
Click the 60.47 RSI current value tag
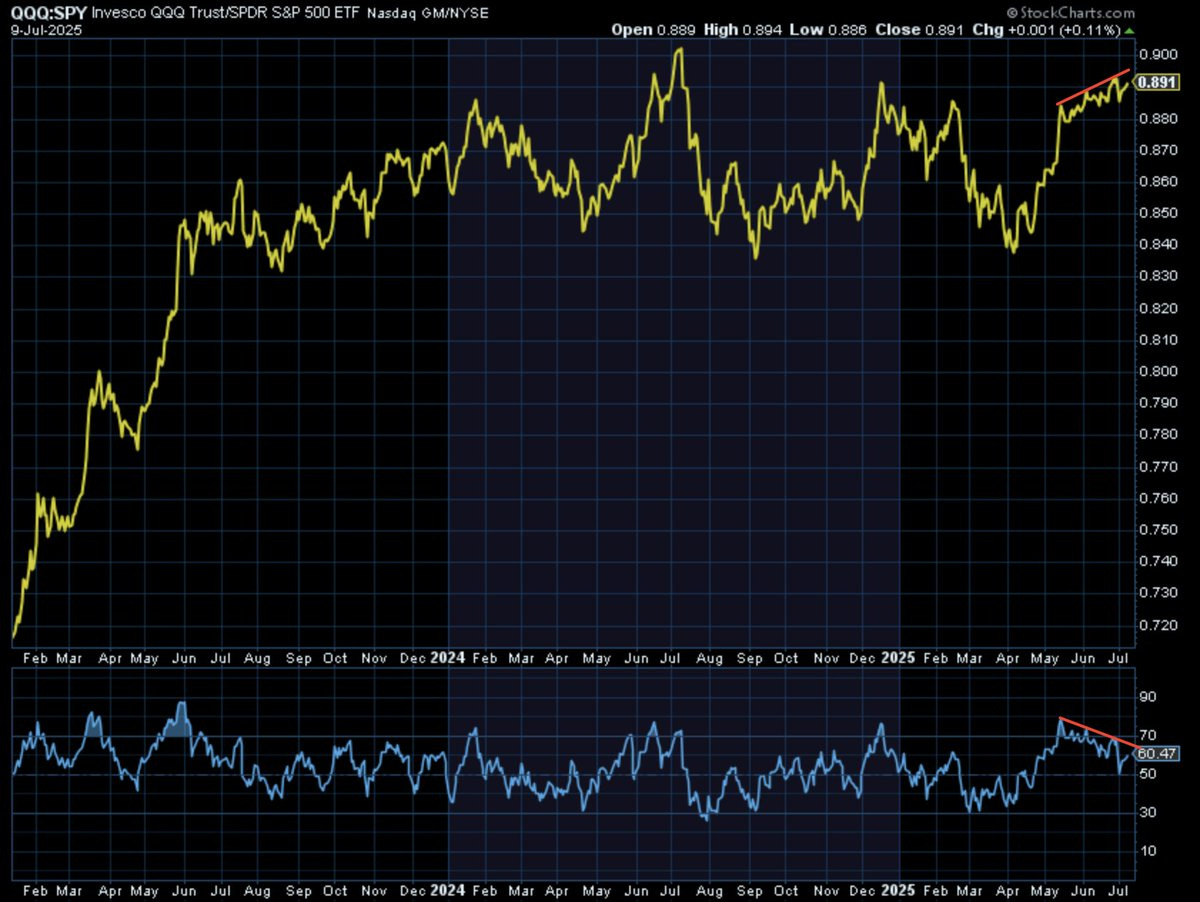1156,754
